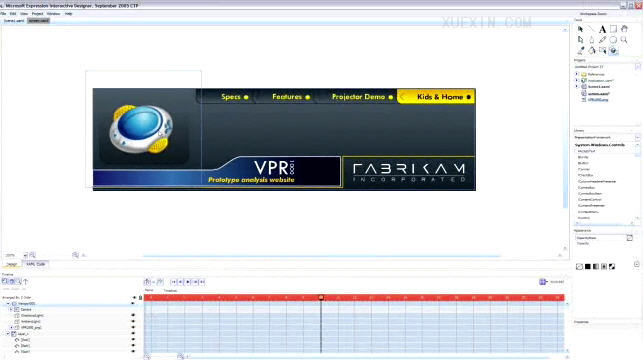
Task: Open the Project menu
Action: (x=38, y=14)
